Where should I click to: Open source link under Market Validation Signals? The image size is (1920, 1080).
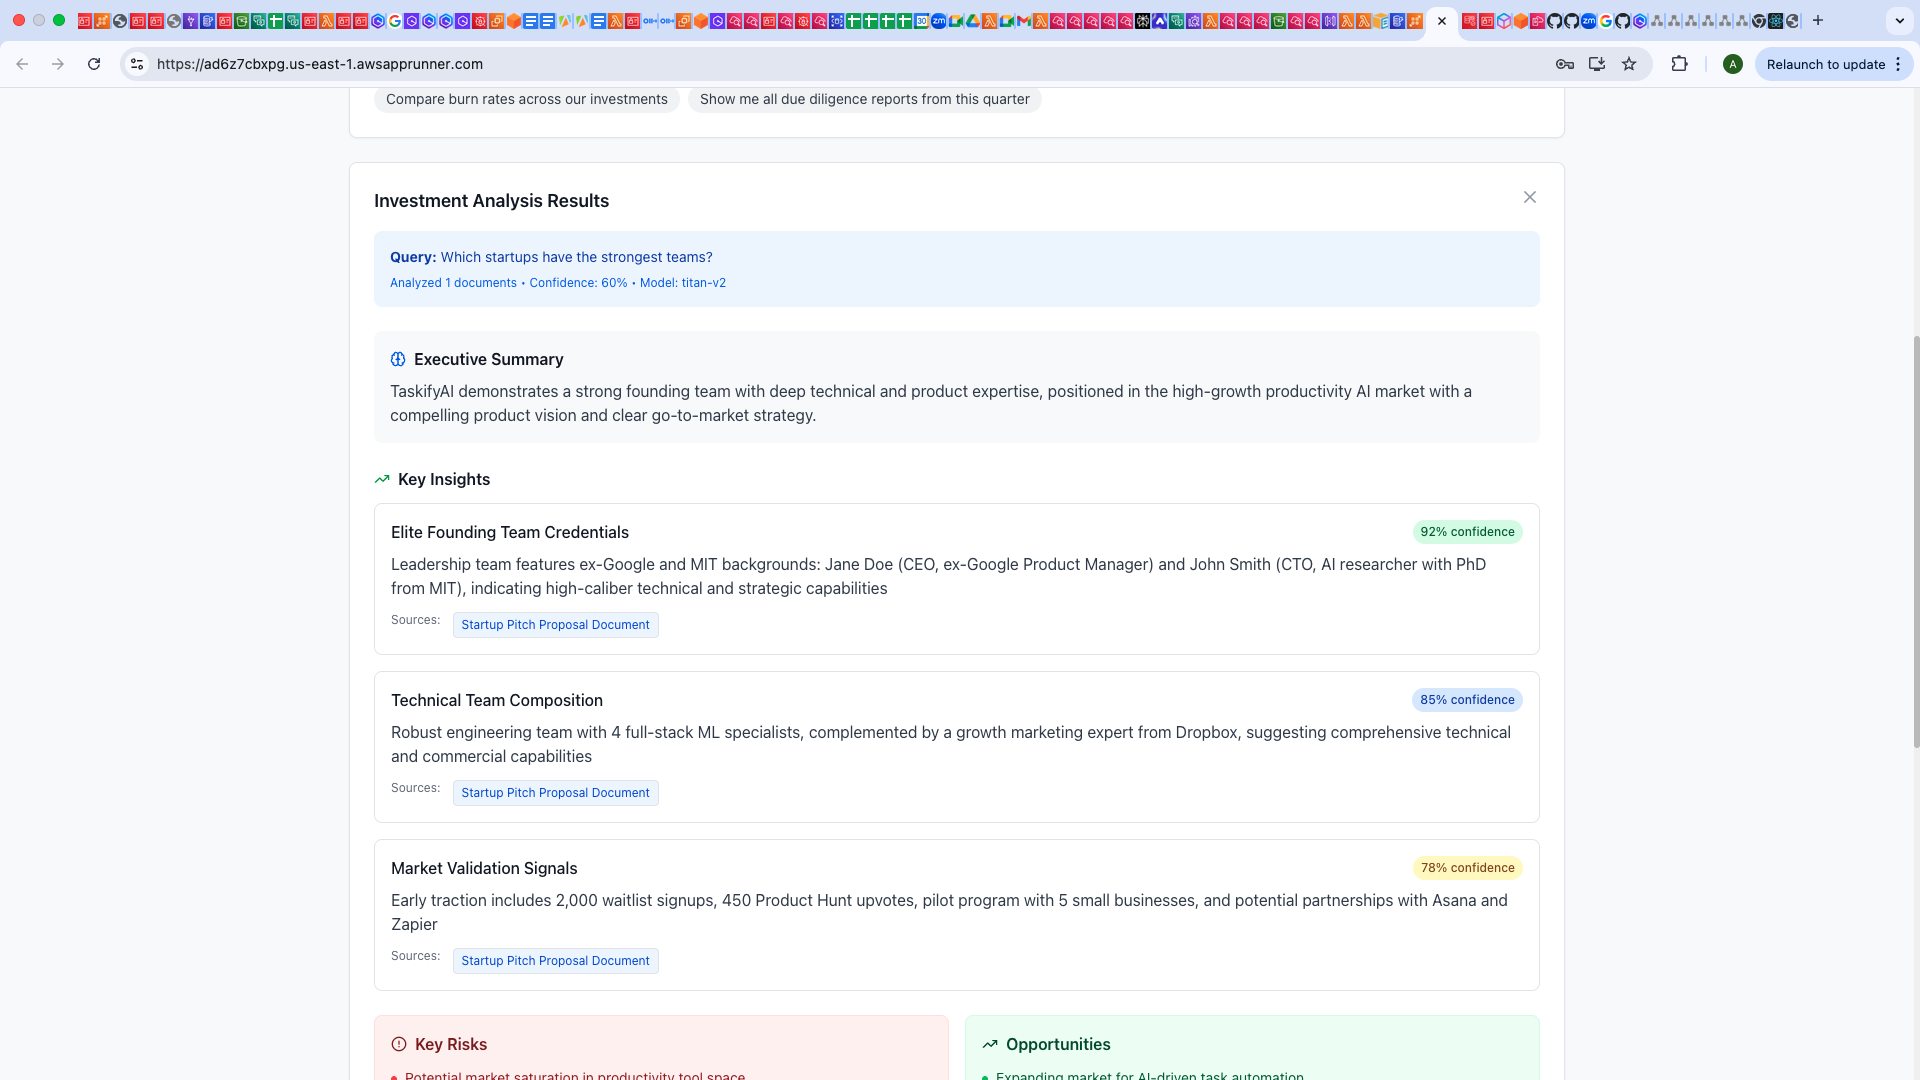point(555,961)
